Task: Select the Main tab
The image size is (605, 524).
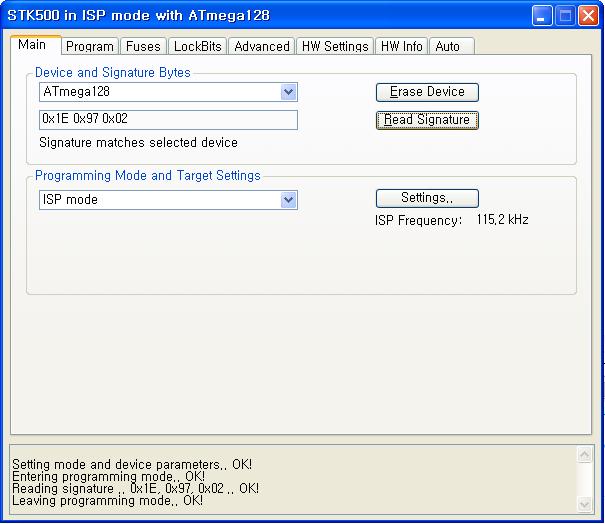Action: point(35,45)
